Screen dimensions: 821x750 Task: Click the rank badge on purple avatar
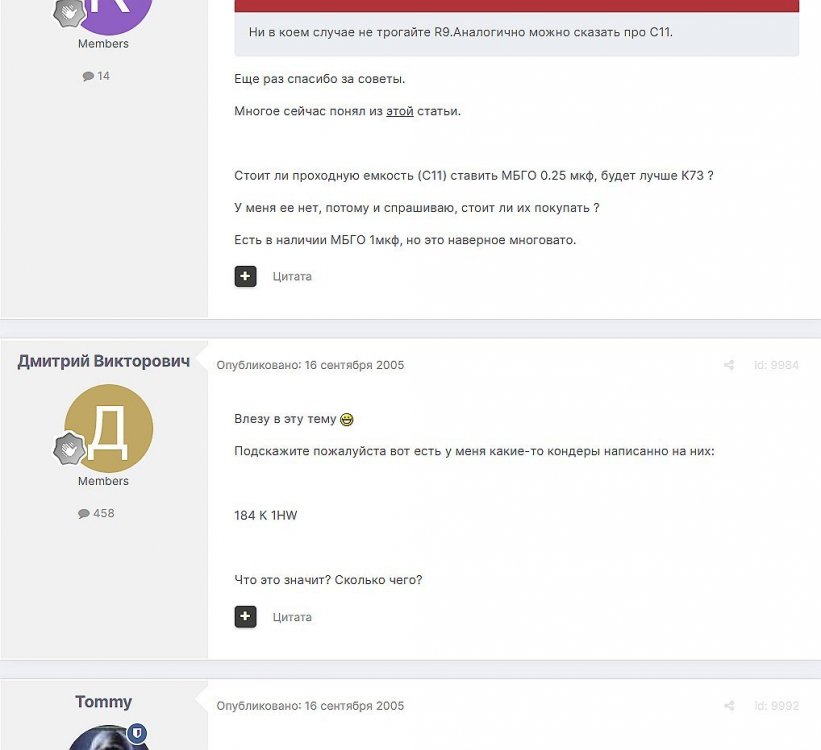70,13
